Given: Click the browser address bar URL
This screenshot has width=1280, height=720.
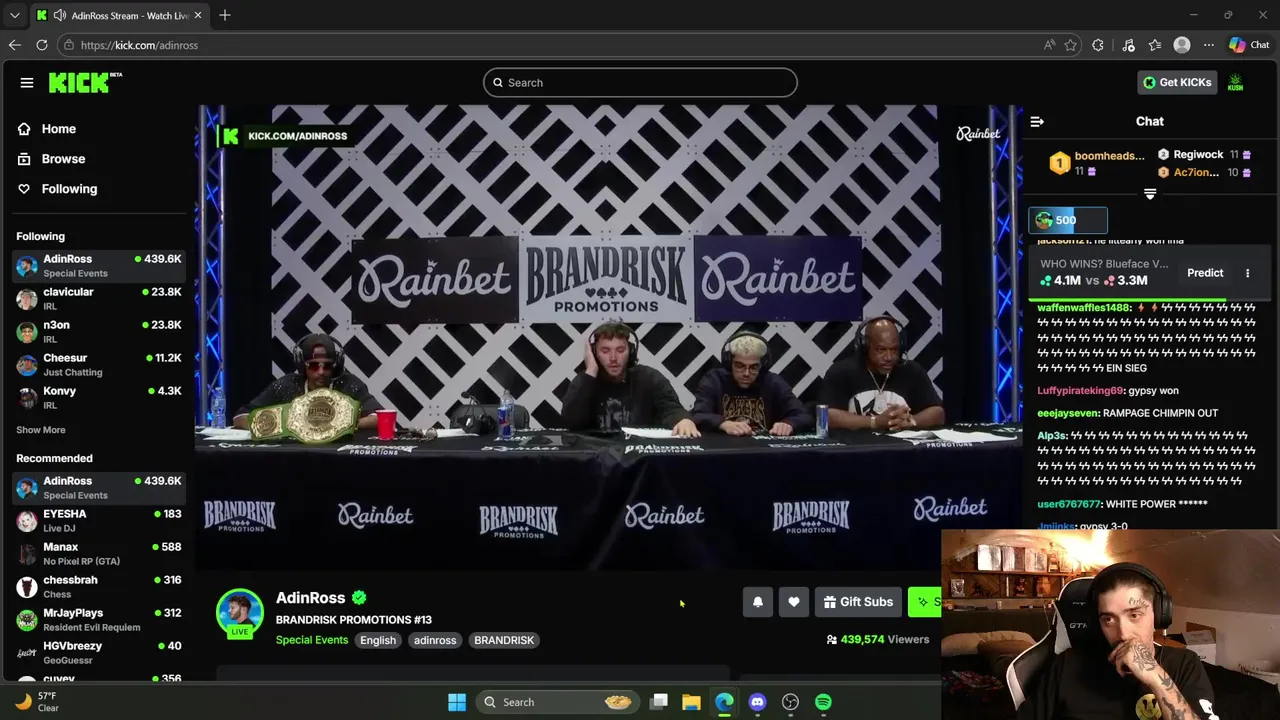Looking at the screenshot, I should pos(139,45).
